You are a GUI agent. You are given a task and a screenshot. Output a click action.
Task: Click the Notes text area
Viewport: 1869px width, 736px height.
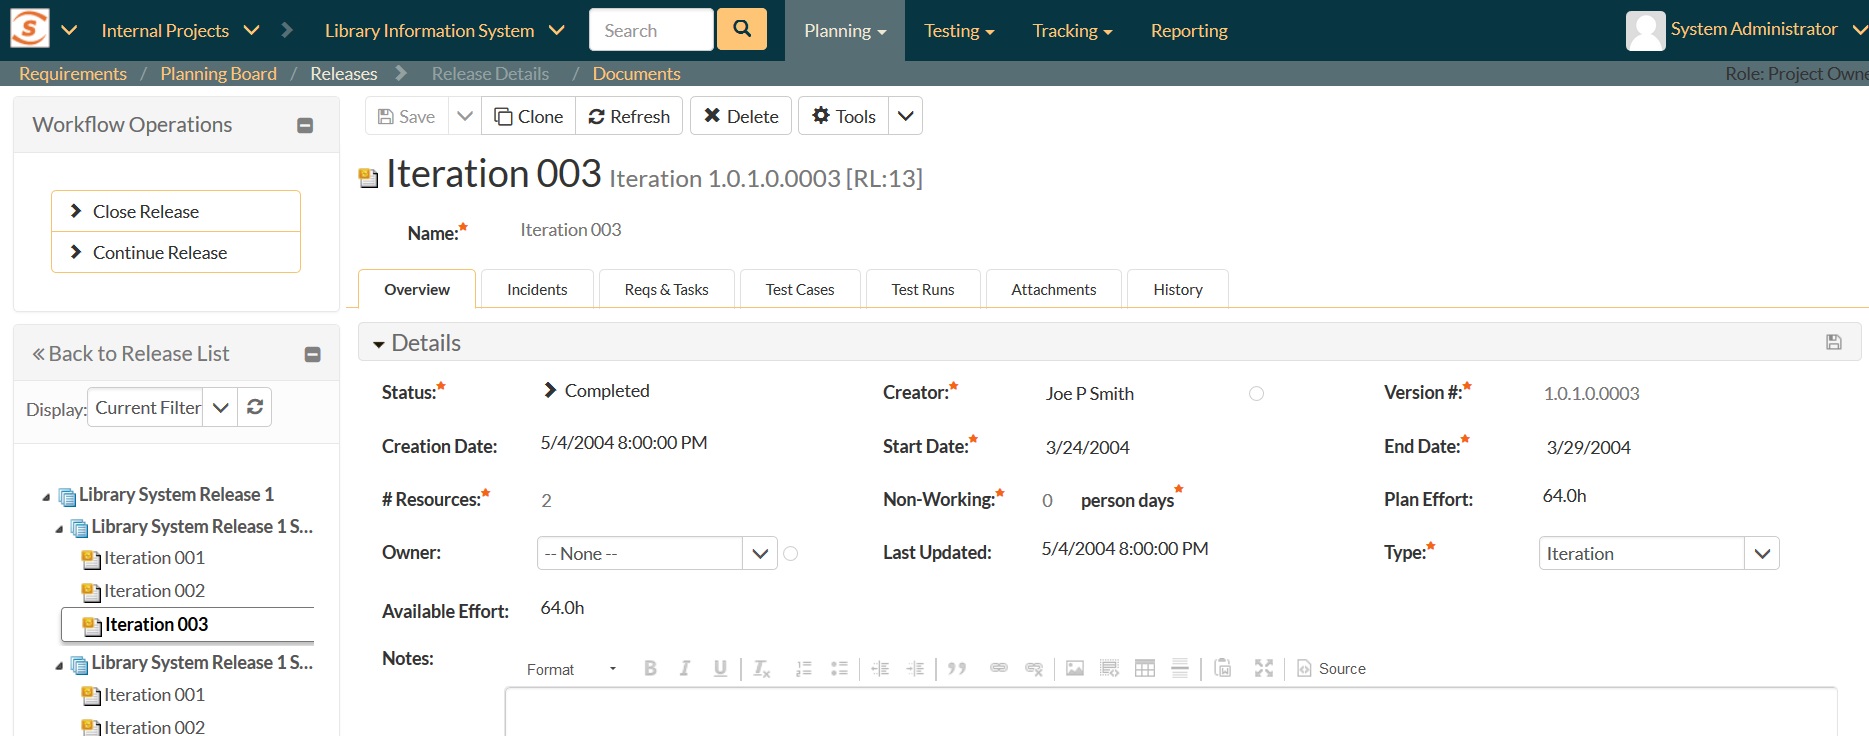(1171, 712)
